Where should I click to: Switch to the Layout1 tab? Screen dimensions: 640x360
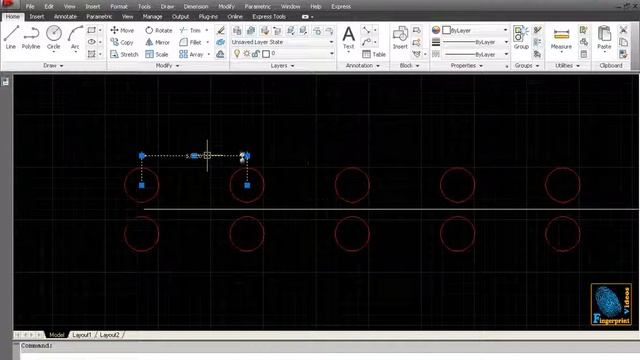81,335
